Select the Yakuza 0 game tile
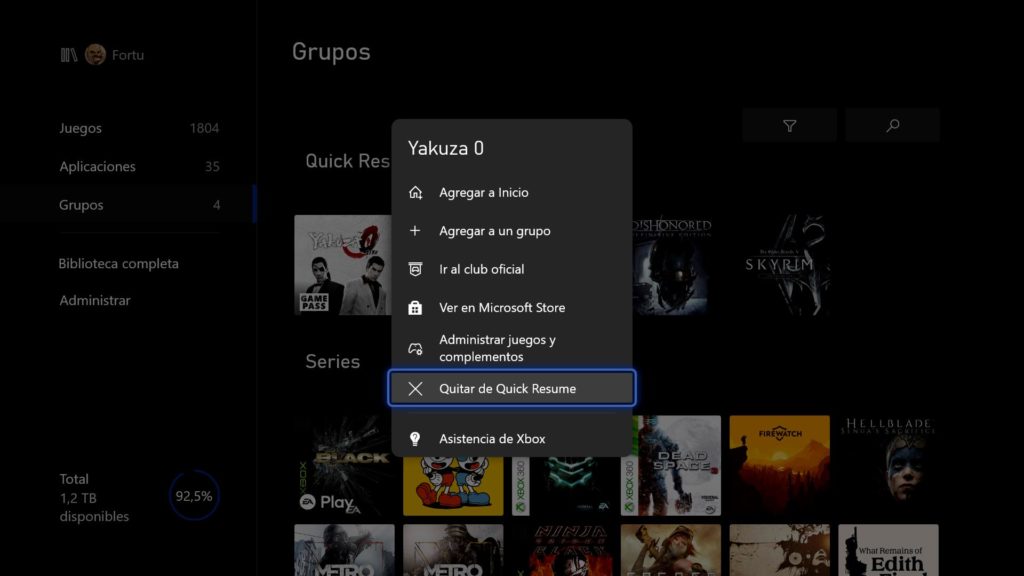This screenshot has height=576, width=1024. (x=343, y=265)
